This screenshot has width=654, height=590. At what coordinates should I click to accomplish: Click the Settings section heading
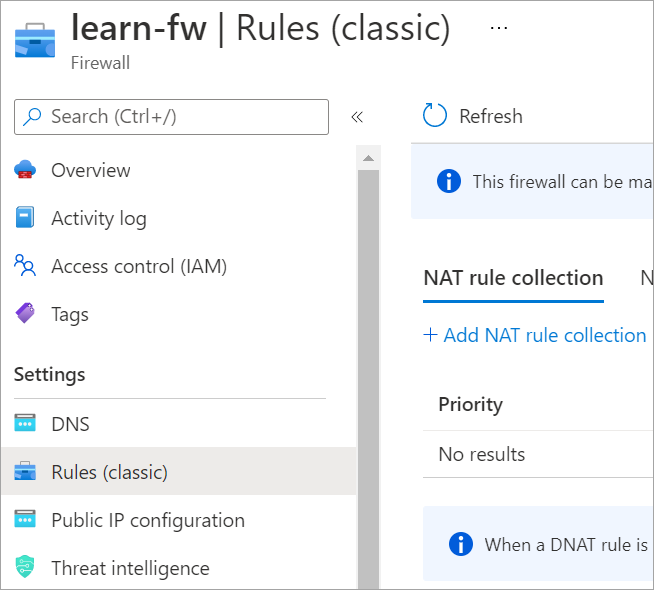50,374
